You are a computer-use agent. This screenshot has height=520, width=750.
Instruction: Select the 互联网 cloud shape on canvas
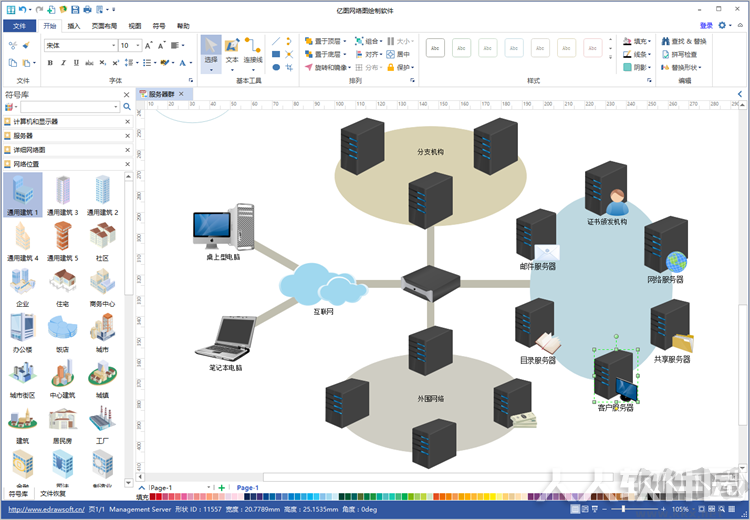click(323, 285)
